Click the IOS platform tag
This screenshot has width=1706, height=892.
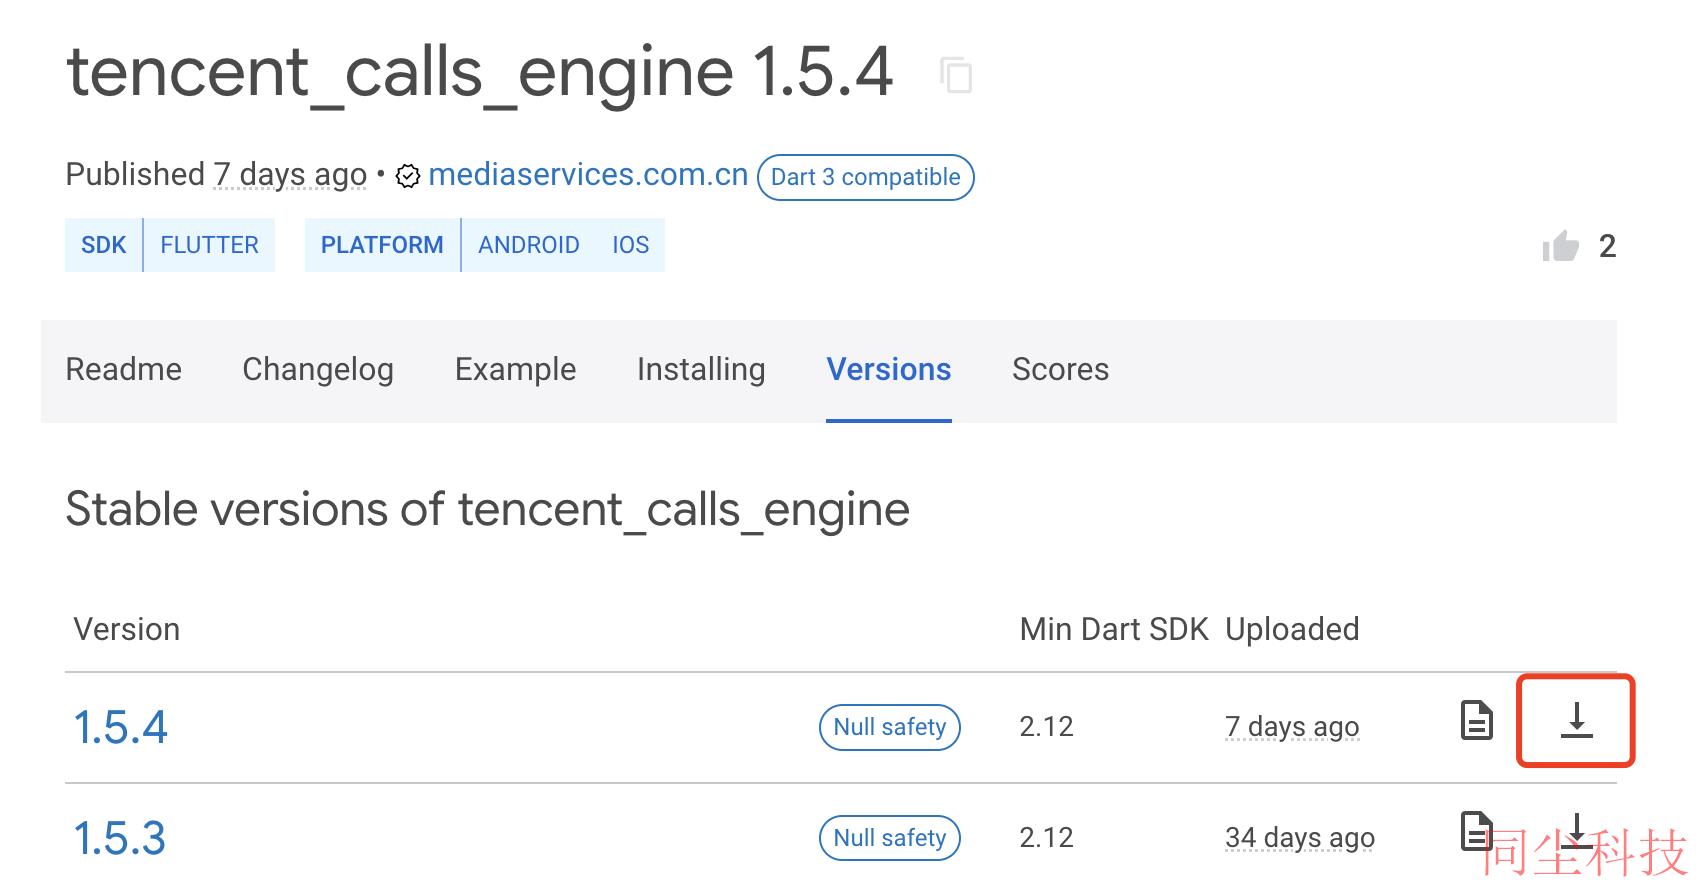tap(631, 245)
